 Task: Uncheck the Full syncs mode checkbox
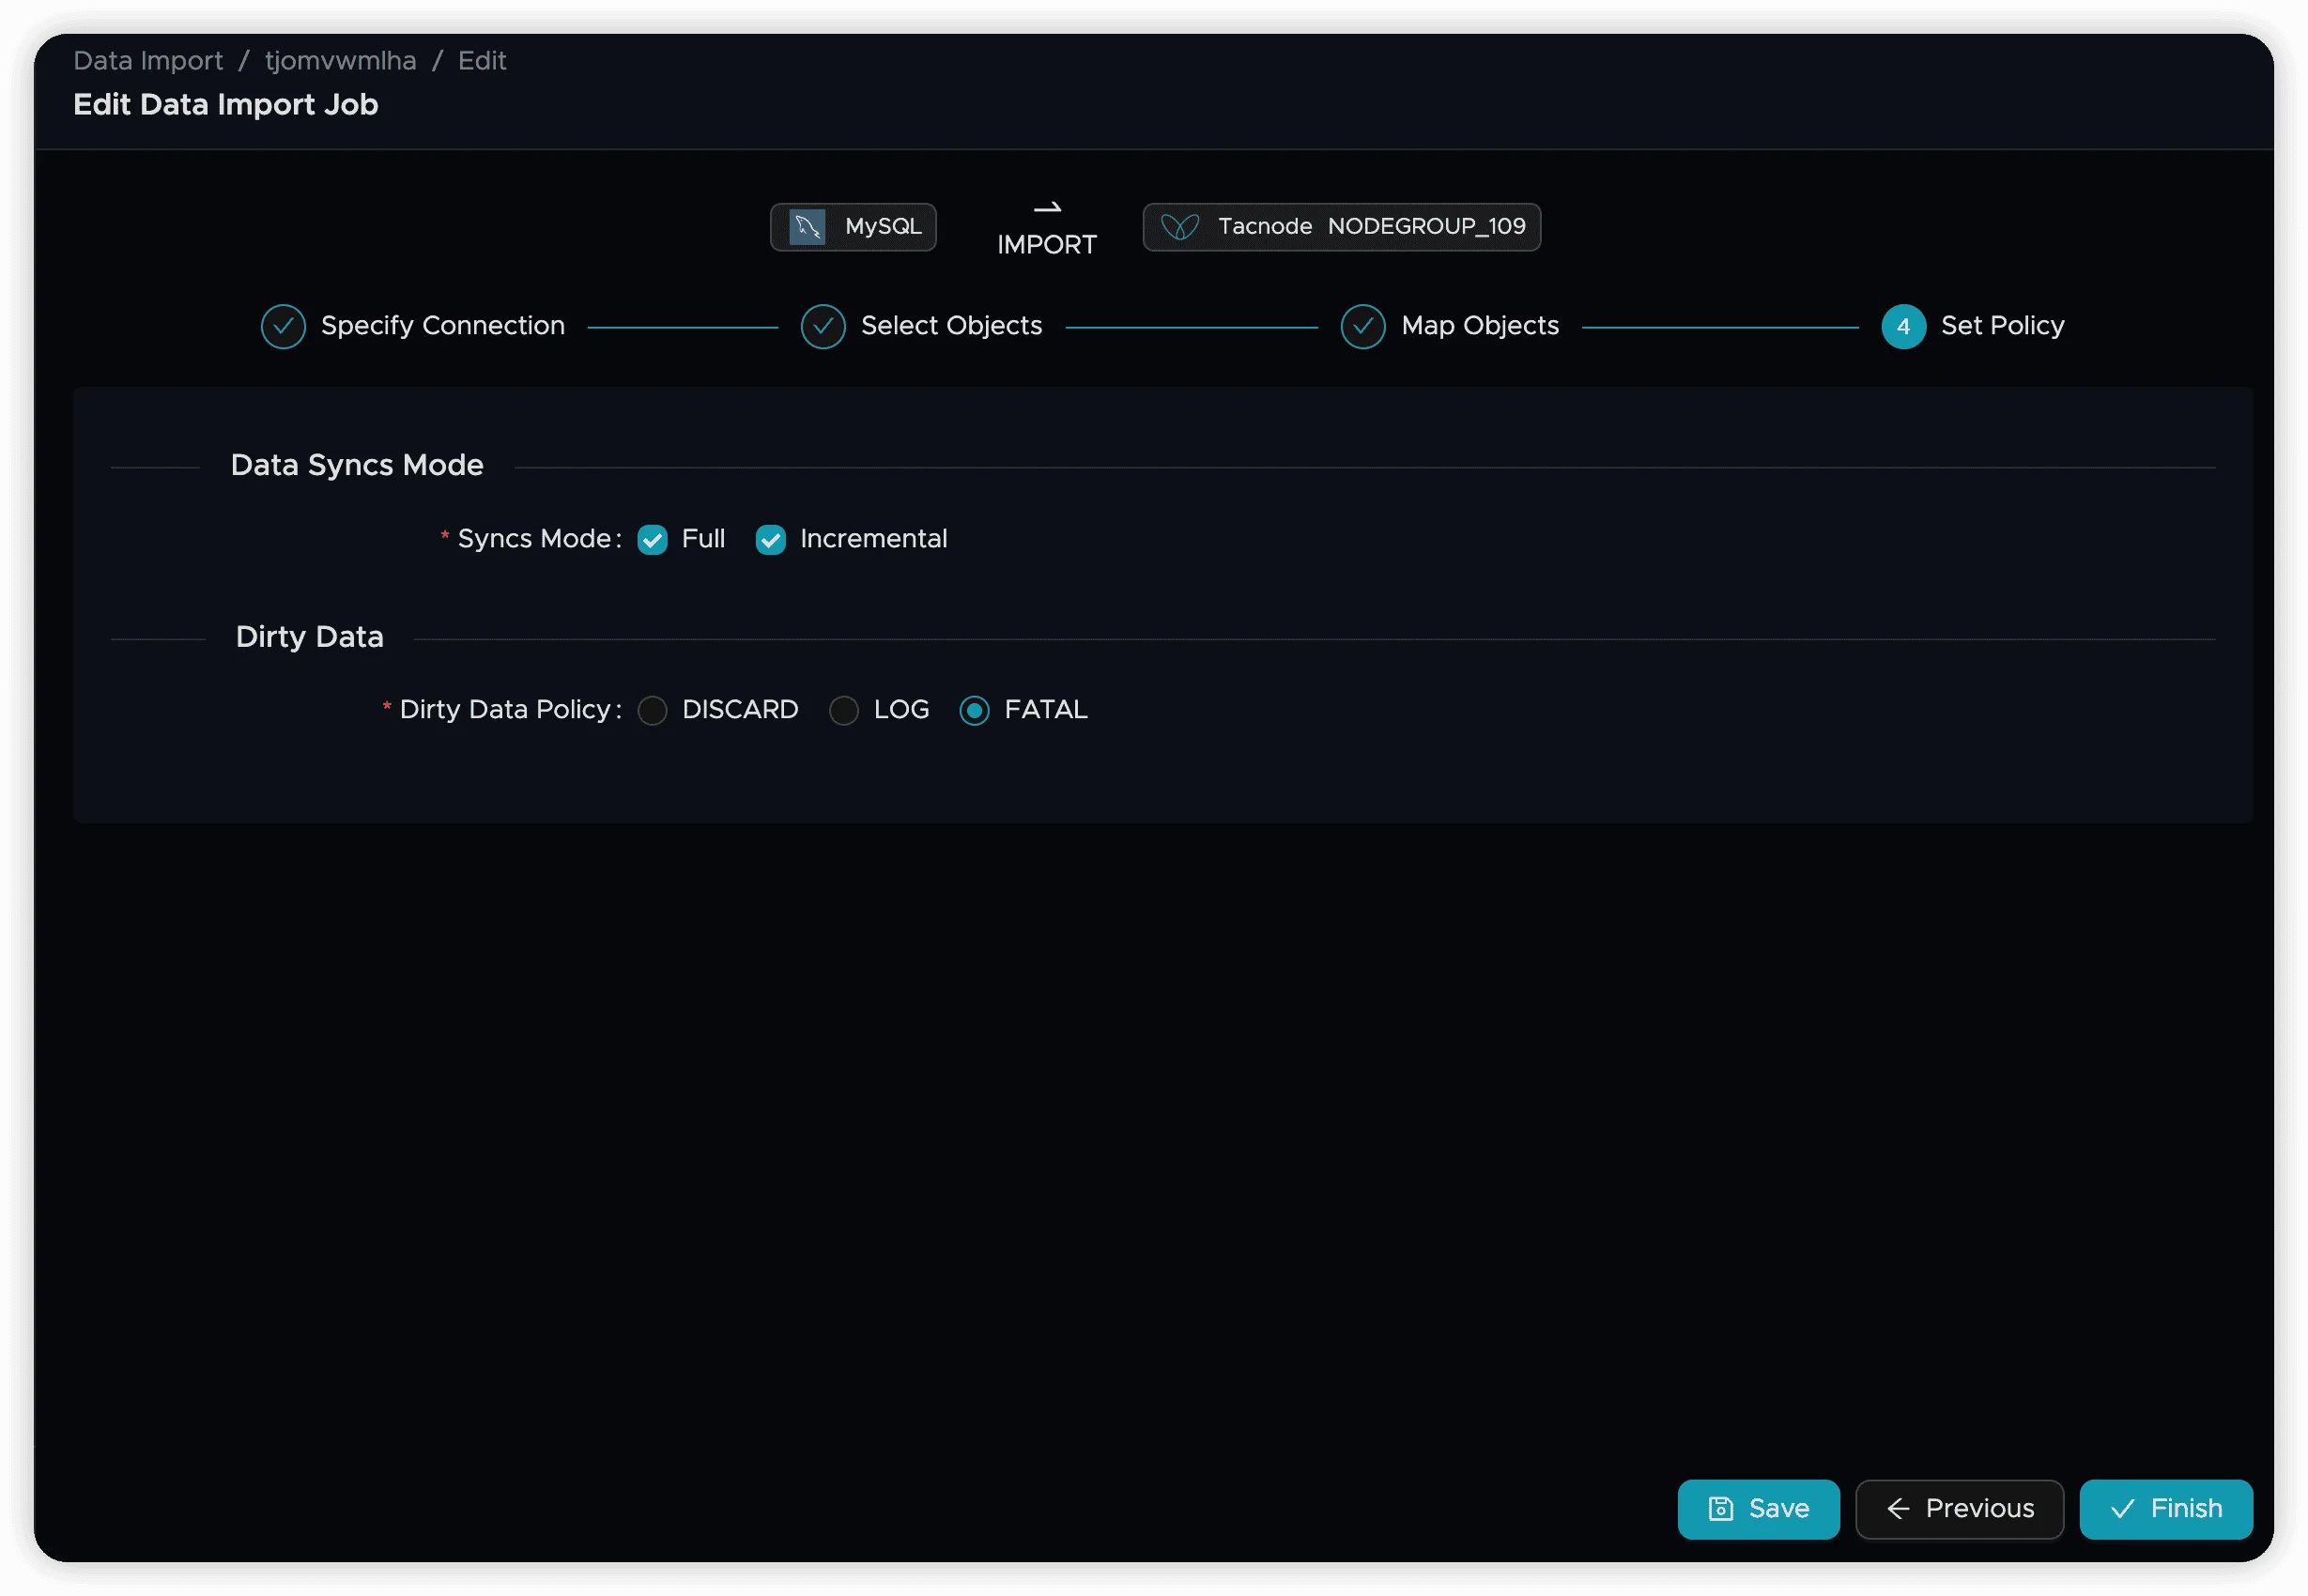click(x=652, y=540)
